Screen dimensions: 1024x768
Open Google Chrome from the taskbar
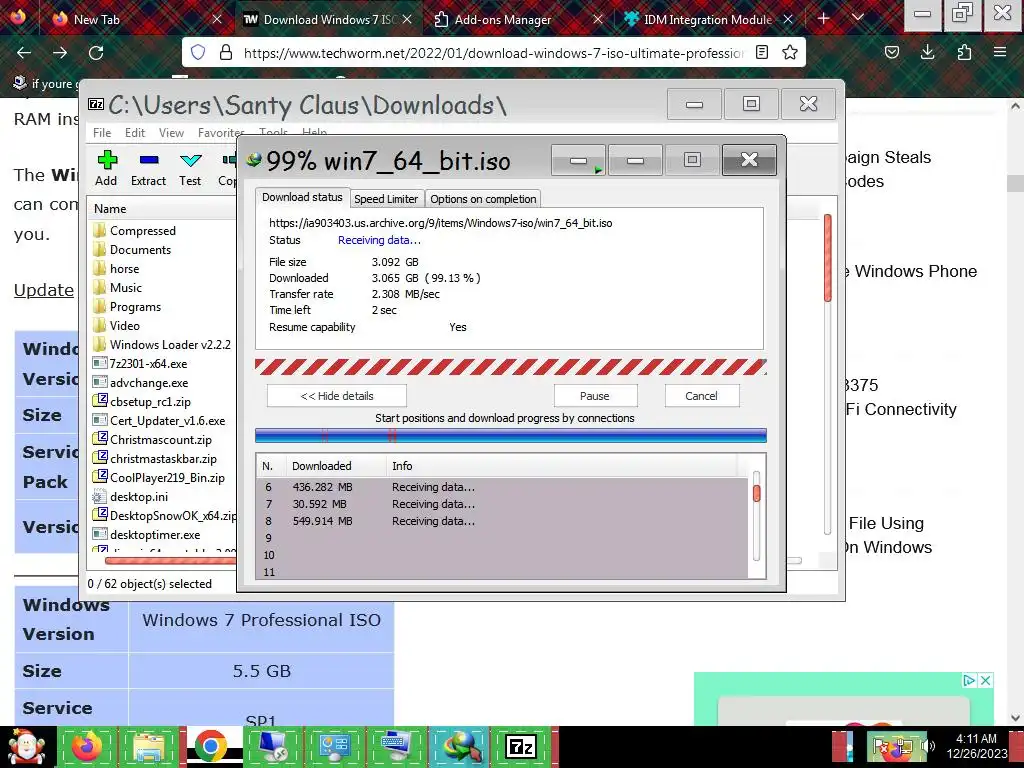[210, 746]
